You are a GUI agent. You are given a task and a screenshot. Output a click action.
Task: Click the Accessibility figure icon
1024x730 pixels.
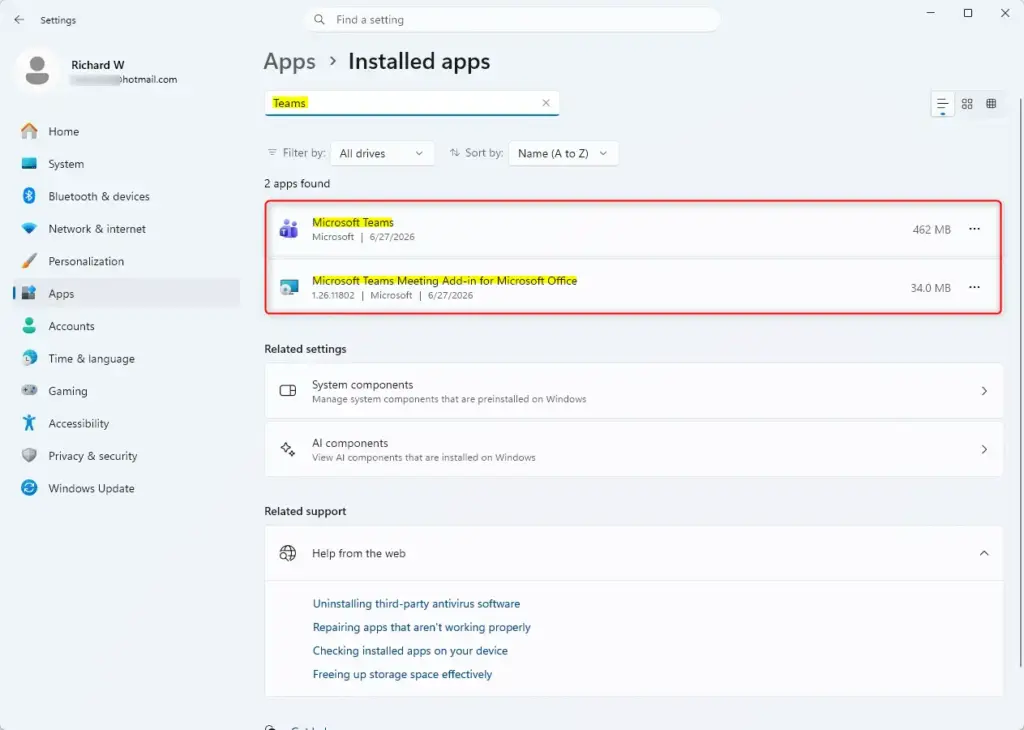click(x=29, y=422)
